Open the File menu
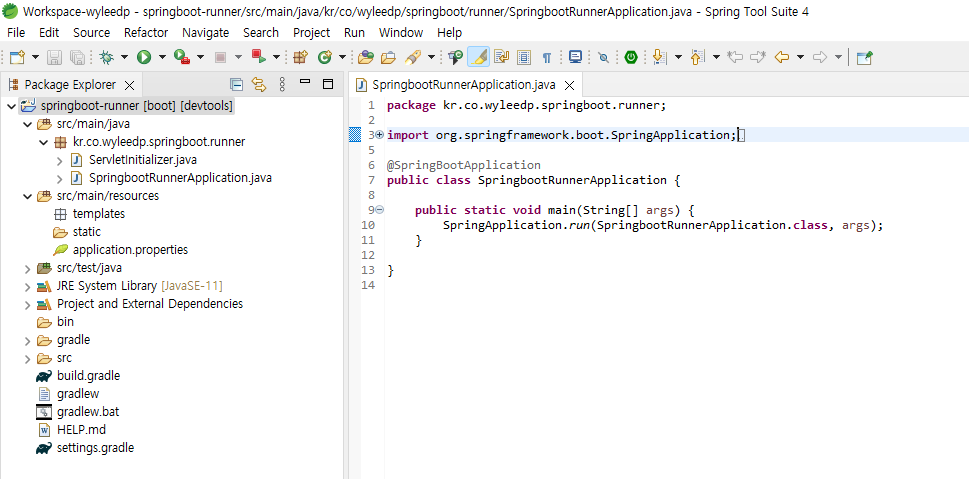969x479 pixels. point(16,33)
